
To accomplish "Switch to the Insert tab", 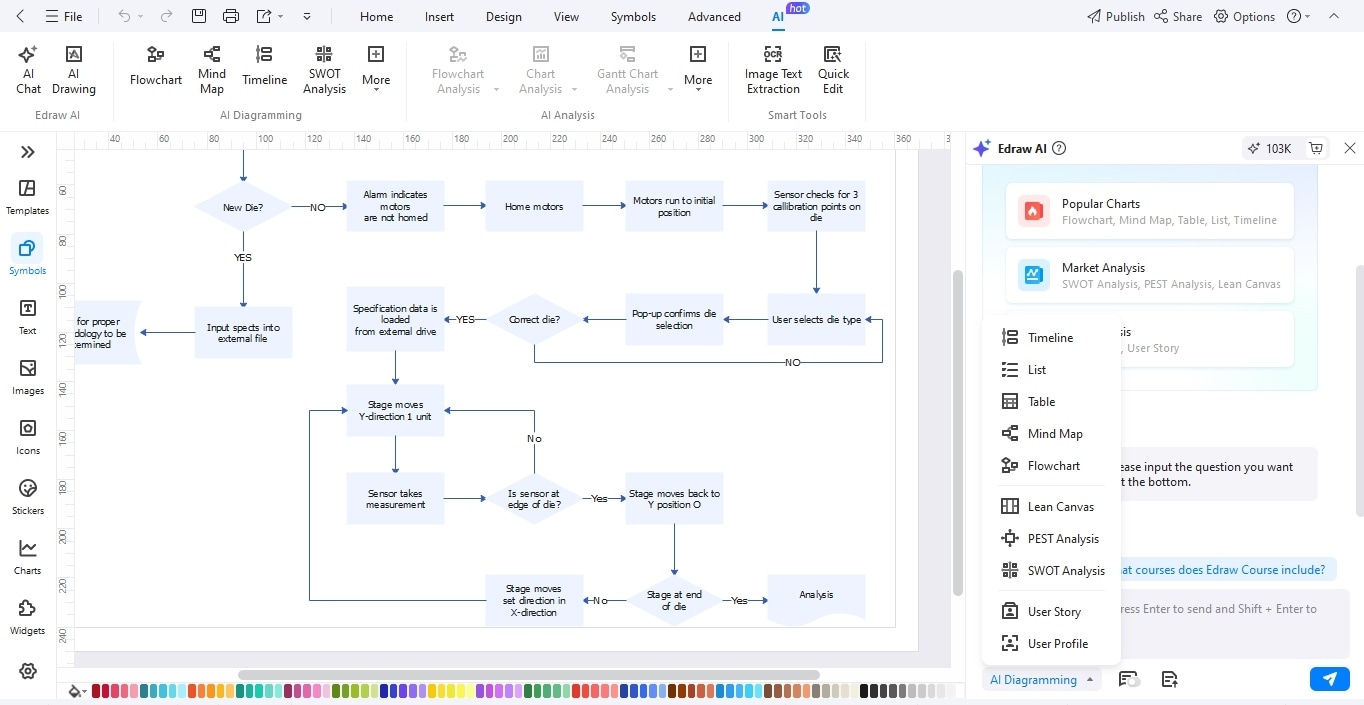I will tap(439, 16).
